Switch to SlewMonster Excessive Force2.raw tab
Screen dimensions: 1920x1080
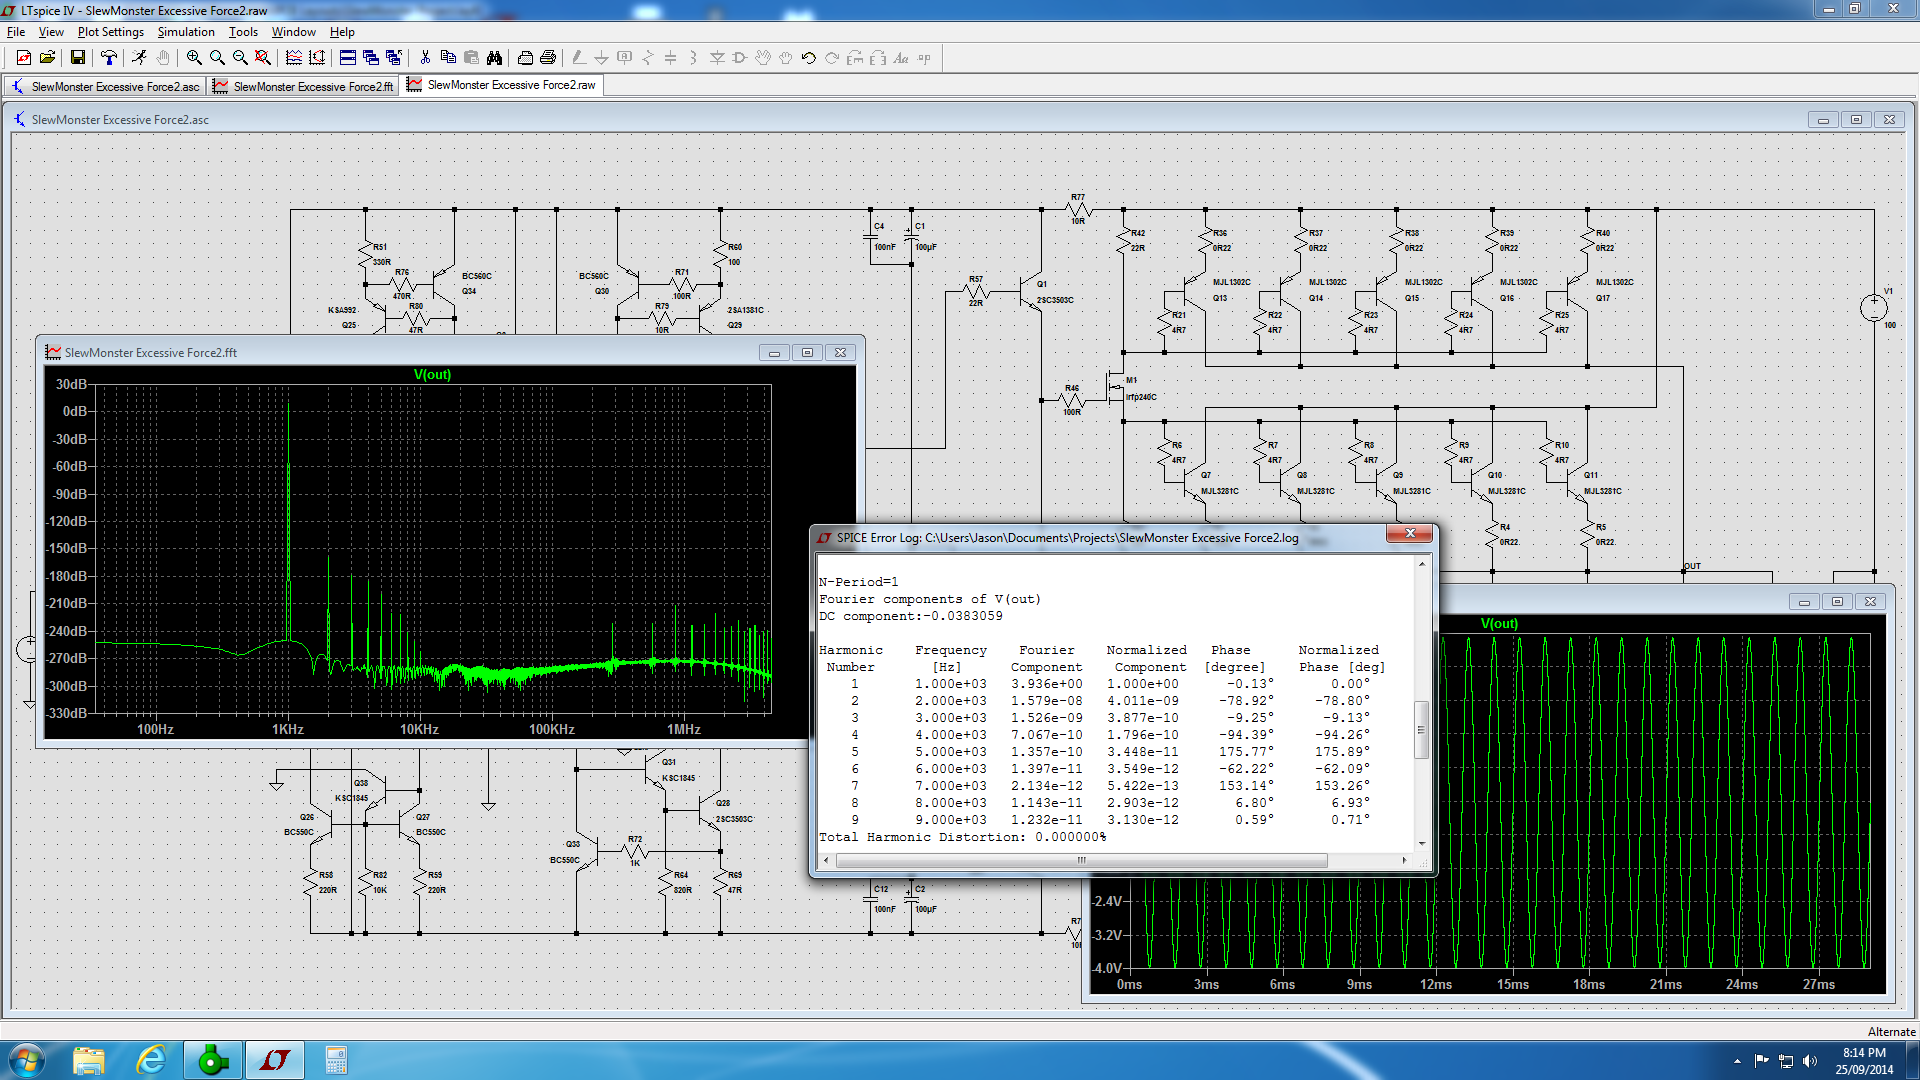coord(502,85)
